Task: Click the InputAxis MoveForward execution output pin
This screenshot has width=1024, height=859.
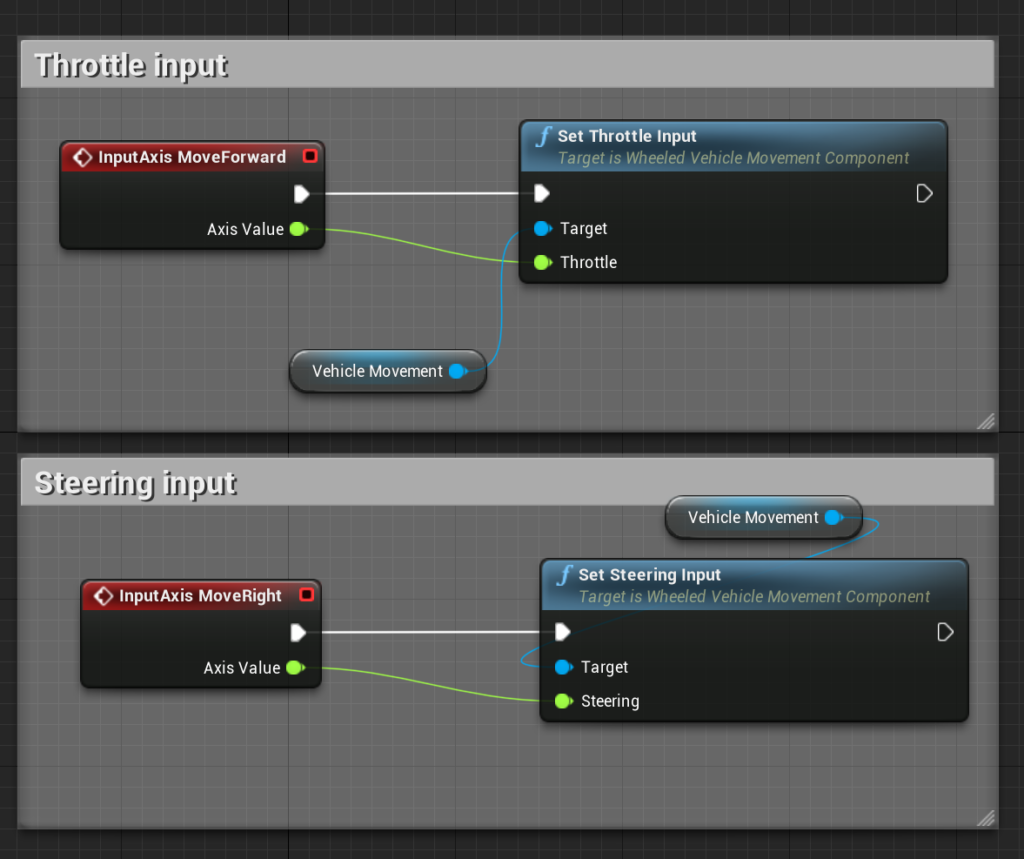Action: [x=301, y=194]
